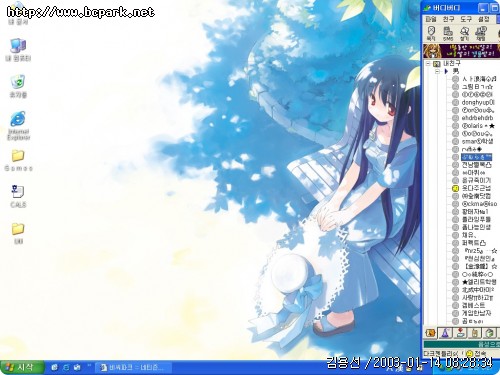The image size is (500, 375).
Task: Switch to the fourth bottom tab icon
Action: coord(475,333)
